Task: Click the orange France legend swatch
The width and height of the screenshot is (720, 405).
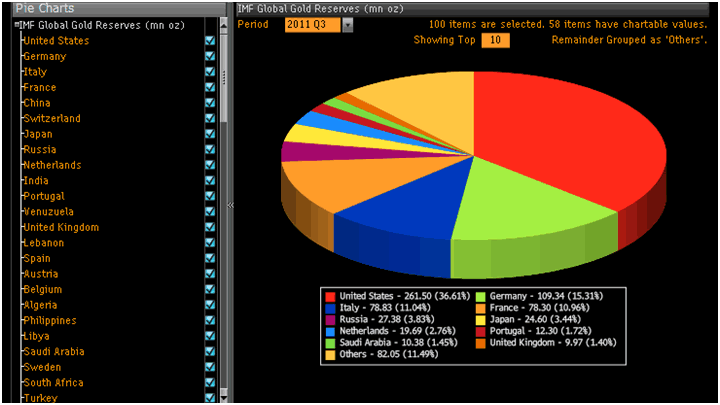Action: click(x=480, y=308)
